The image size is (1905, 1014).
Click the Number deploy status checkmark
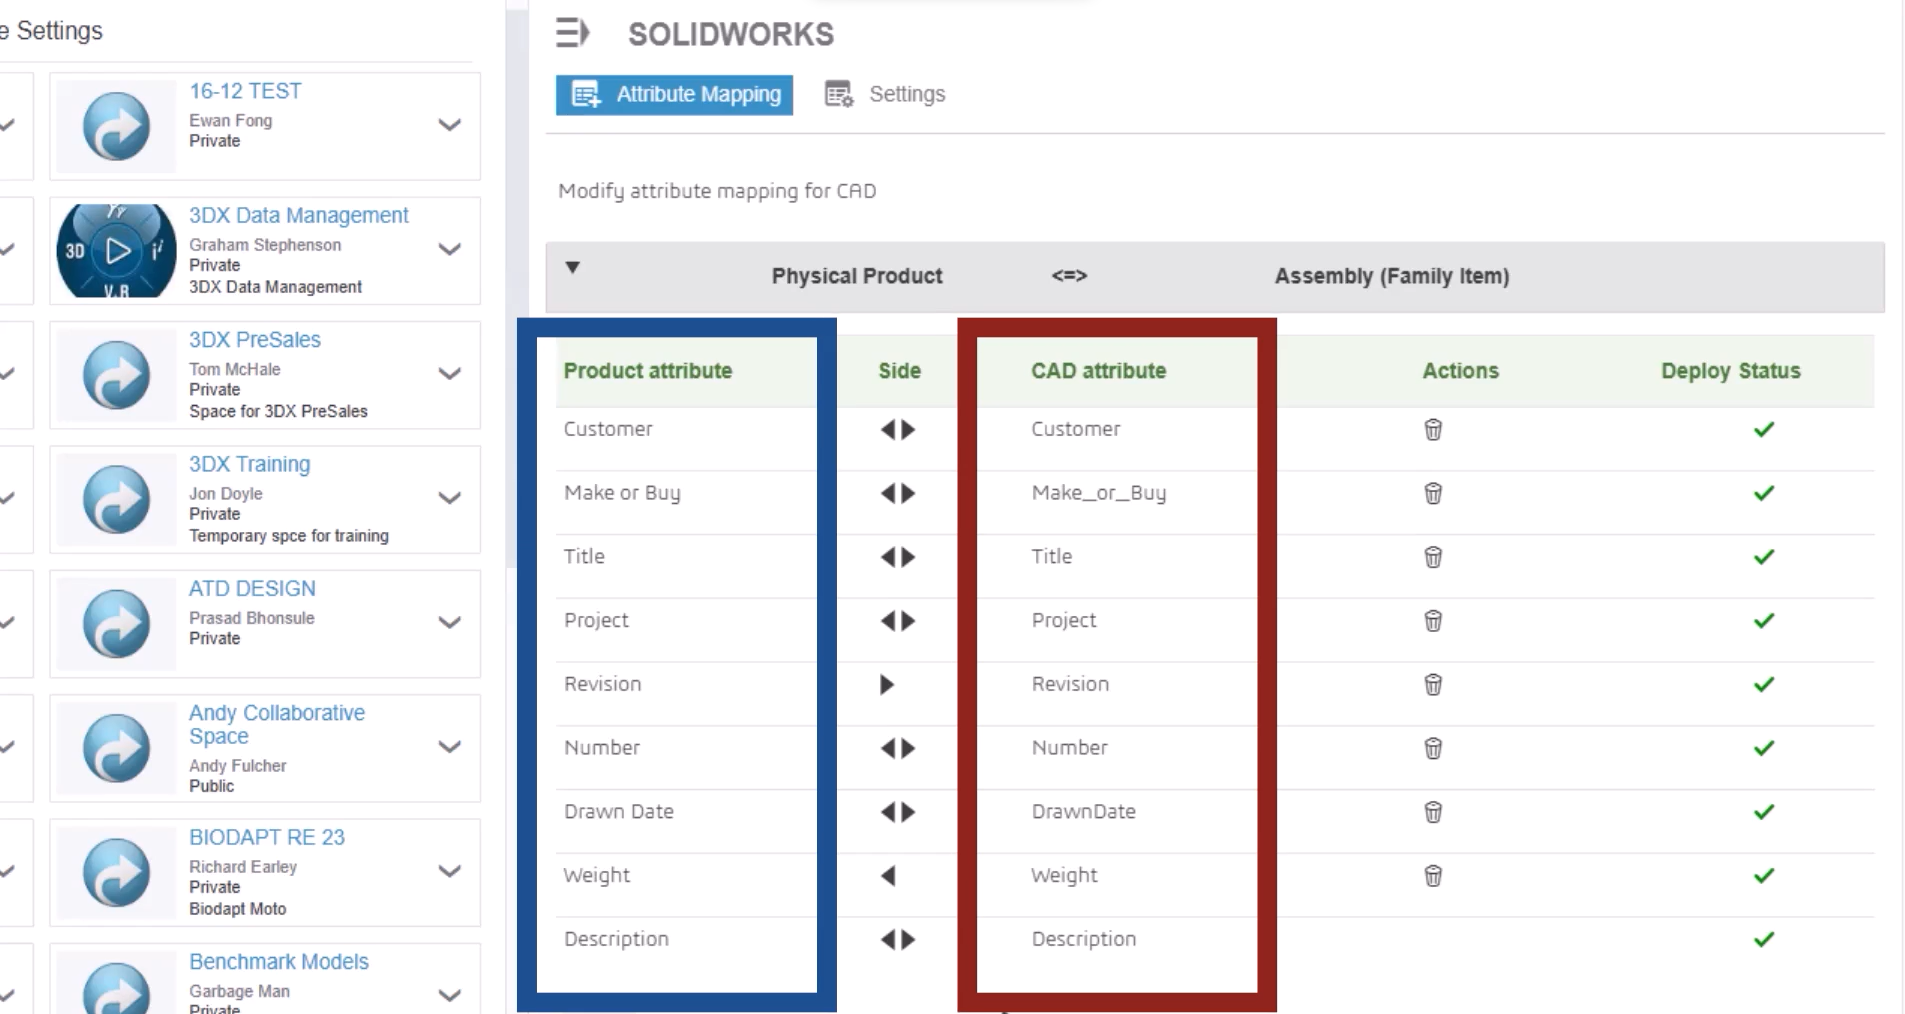(1764, 748)
